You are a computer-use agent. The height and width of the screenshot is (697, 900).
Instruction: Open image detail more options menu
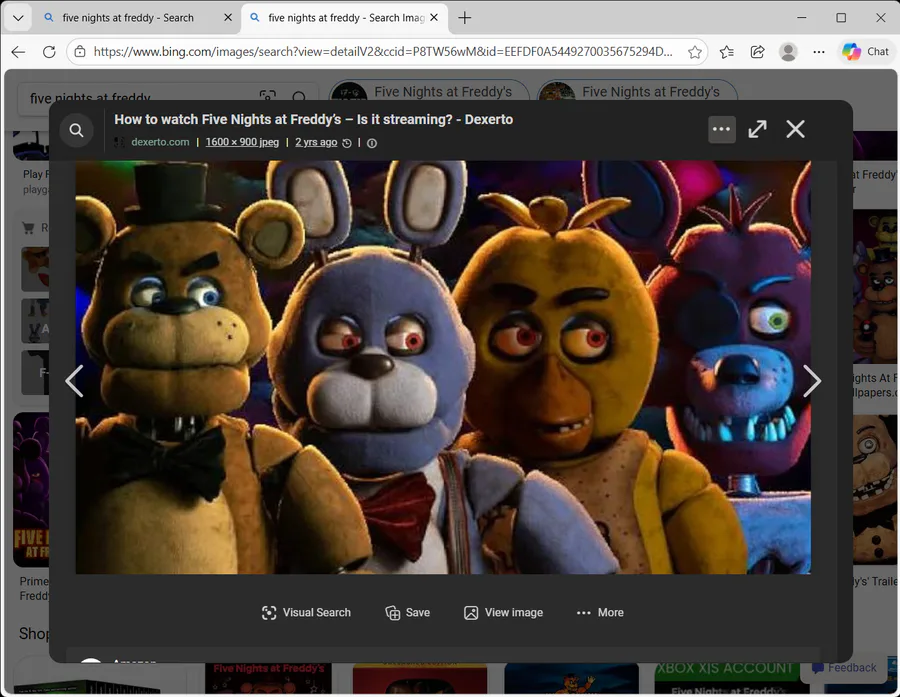click(721, 129)
